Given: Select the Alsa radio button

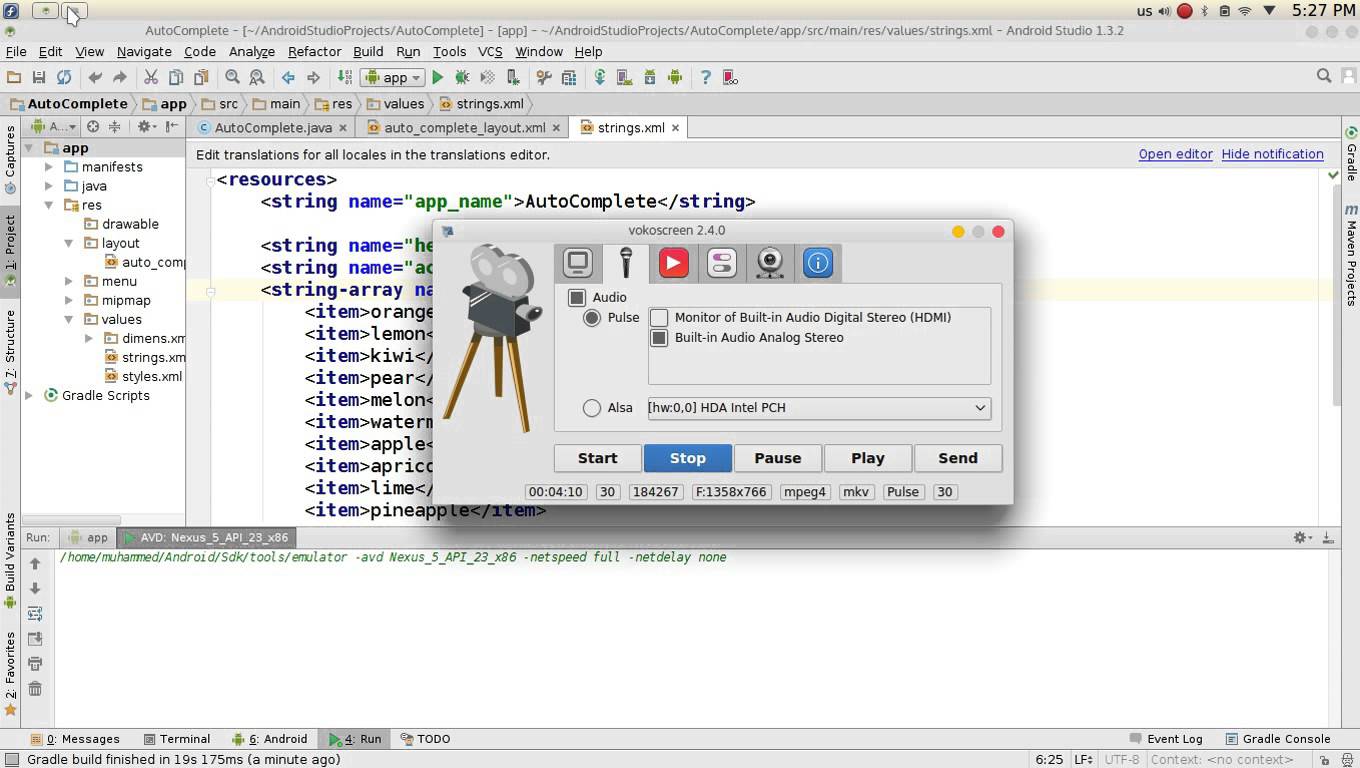Looking at the screenshot, I should (x=592, y=407).
